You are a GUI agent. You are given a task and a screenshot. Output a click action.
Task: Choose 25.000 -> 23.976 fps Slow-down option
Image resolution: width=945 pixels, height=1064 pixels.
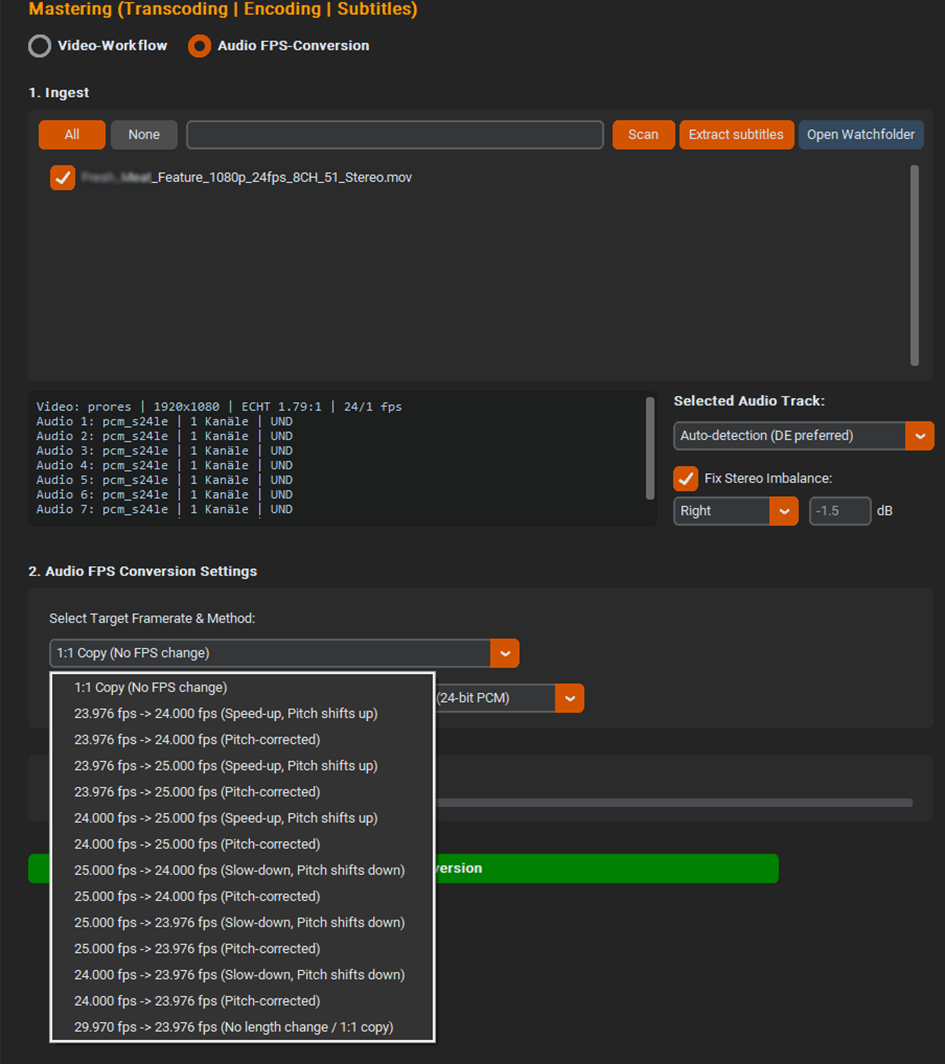coord(243,922)
